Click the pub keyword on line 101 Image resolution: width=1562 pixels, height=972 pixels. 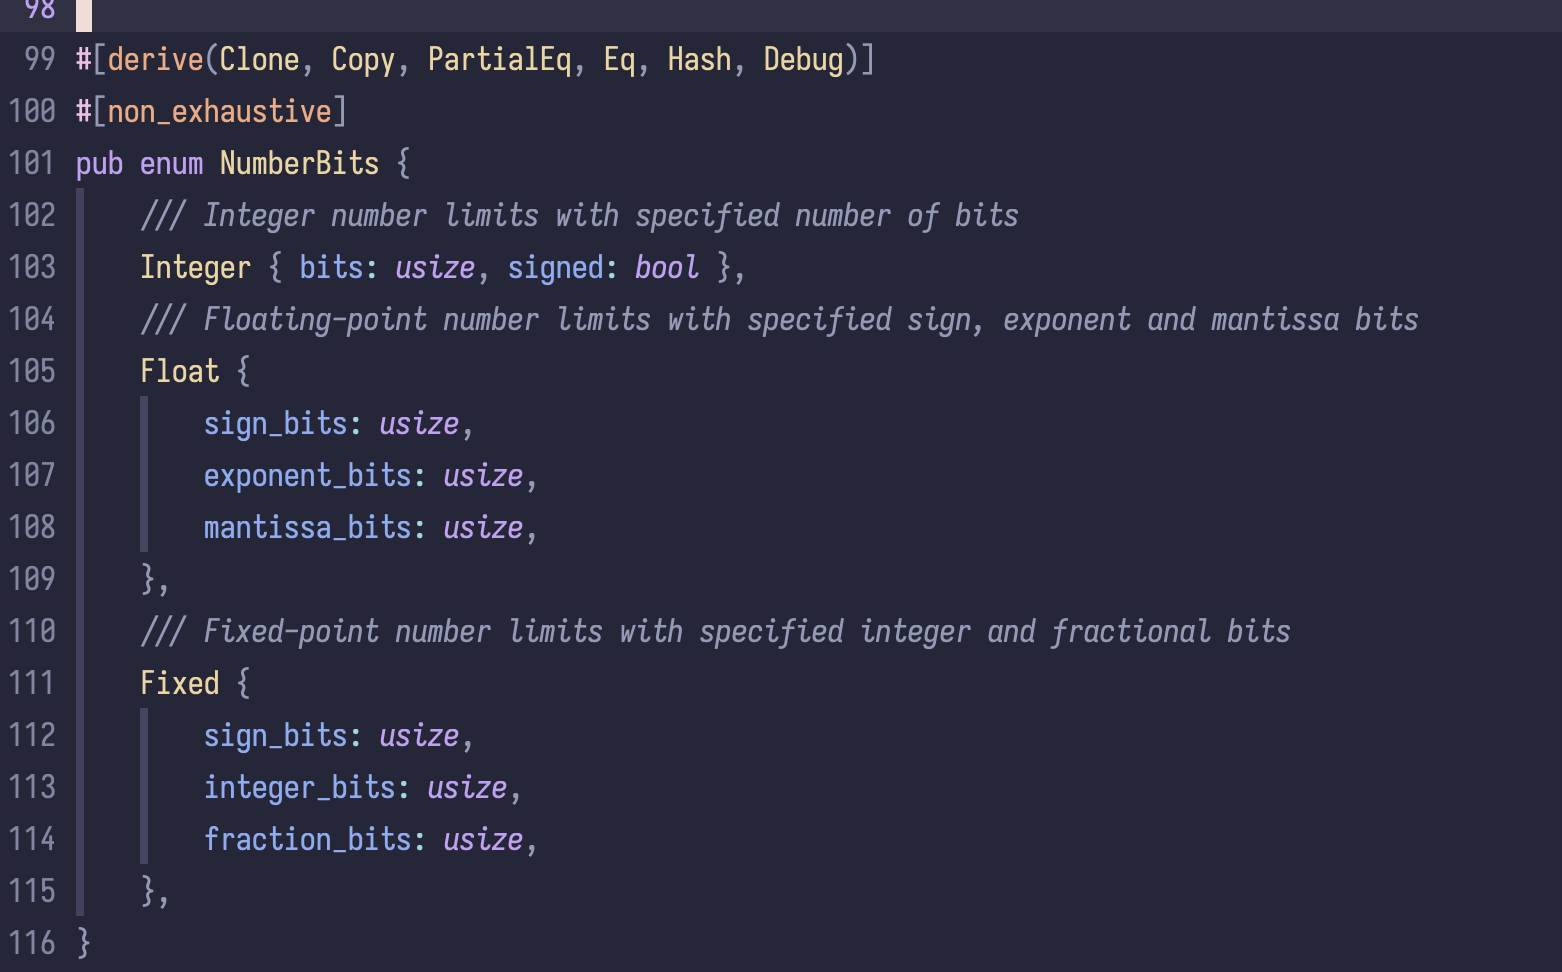click(99, 164)
